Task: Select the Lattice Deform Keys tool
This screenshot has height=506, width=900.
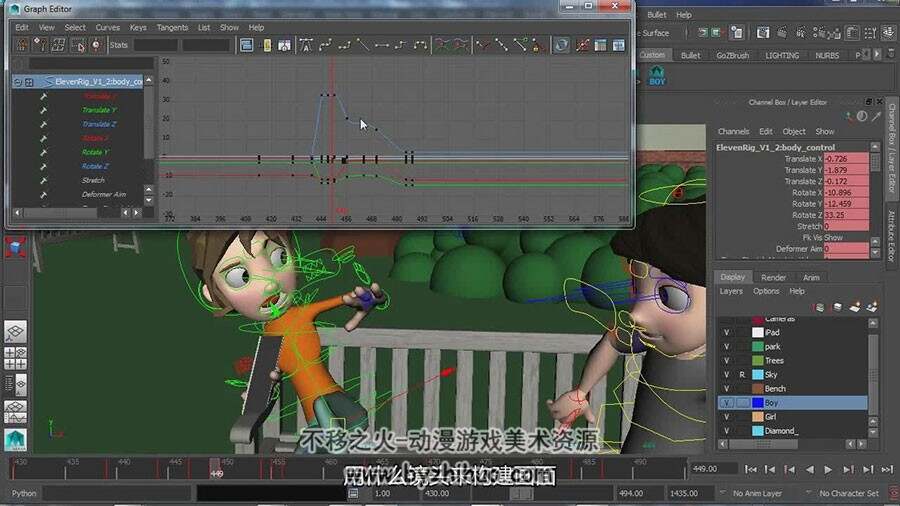Action: (x=59, y=45)
